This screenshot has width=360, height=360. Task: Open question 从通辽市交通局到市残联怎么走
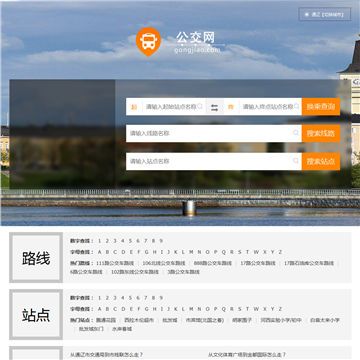106,355
